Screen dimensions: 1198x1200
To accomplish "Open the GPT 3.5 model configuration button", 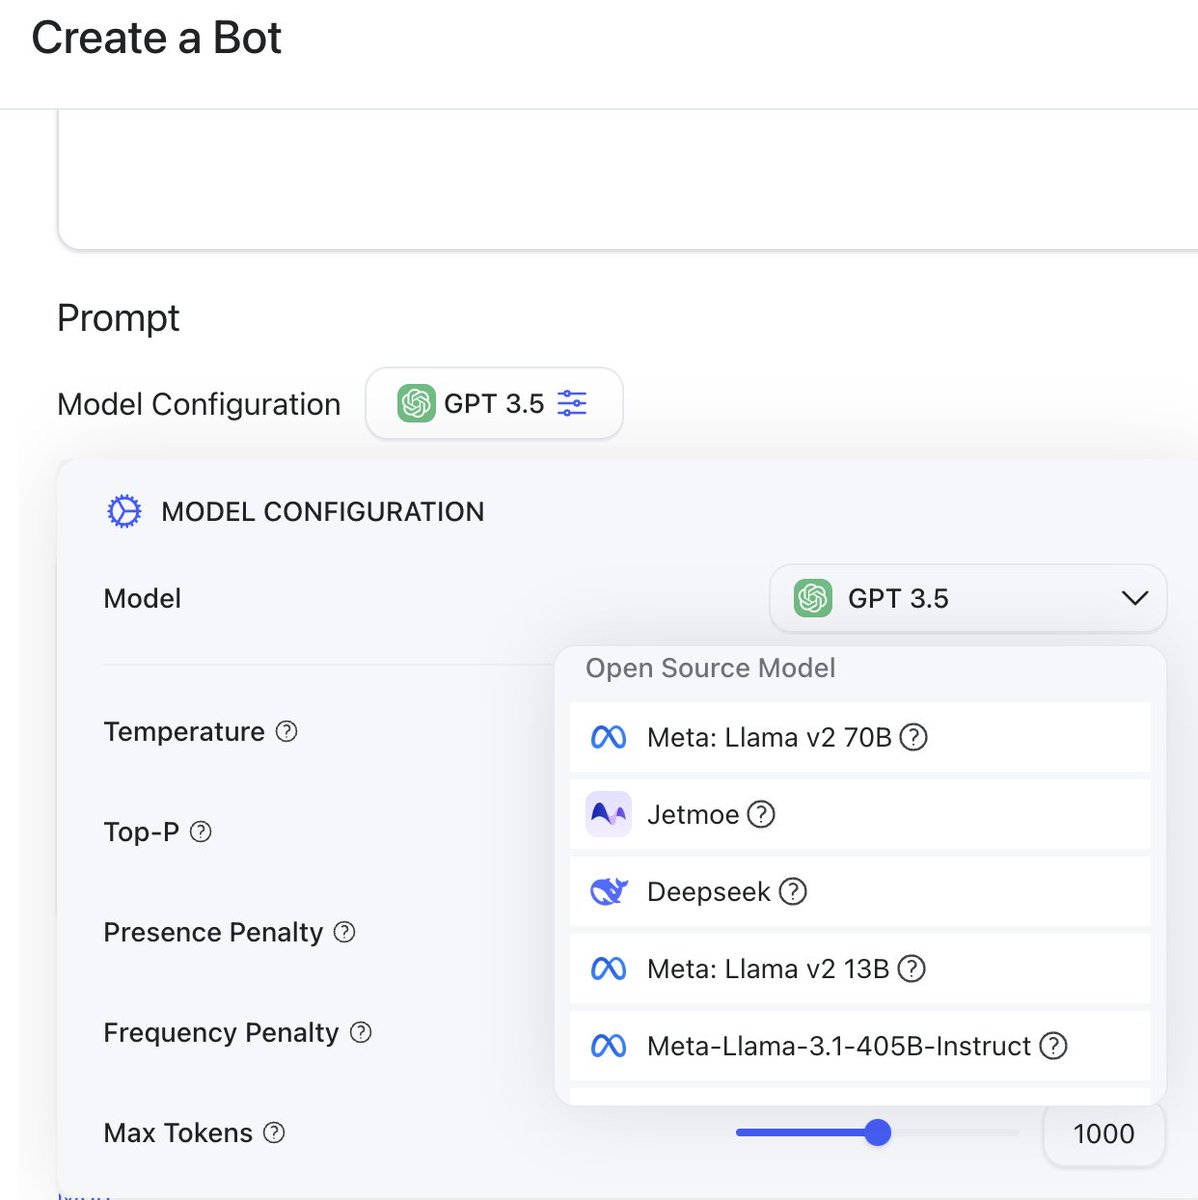I will pos(494,403).
